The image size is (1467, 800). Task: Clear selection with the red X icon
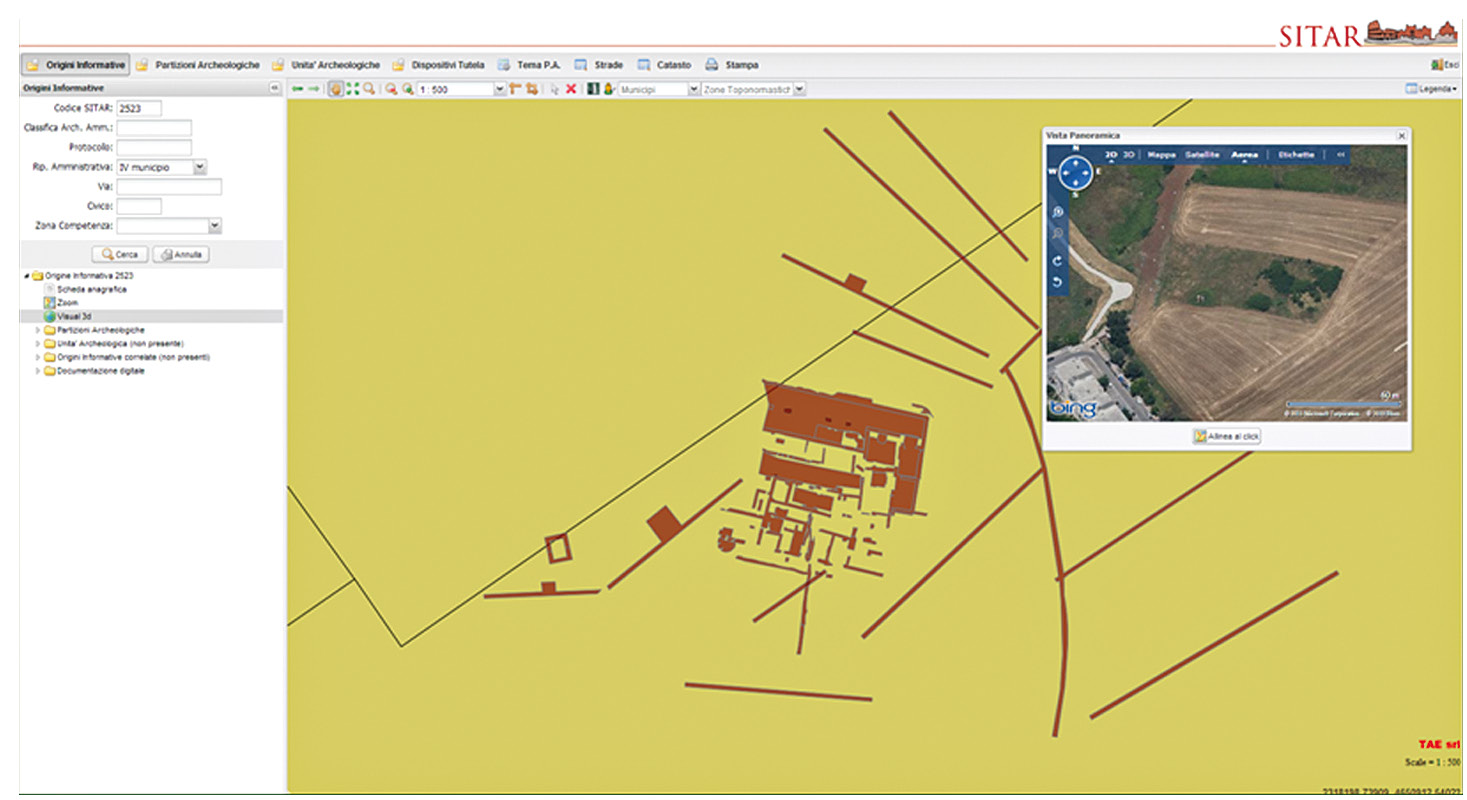click(571, 89)
